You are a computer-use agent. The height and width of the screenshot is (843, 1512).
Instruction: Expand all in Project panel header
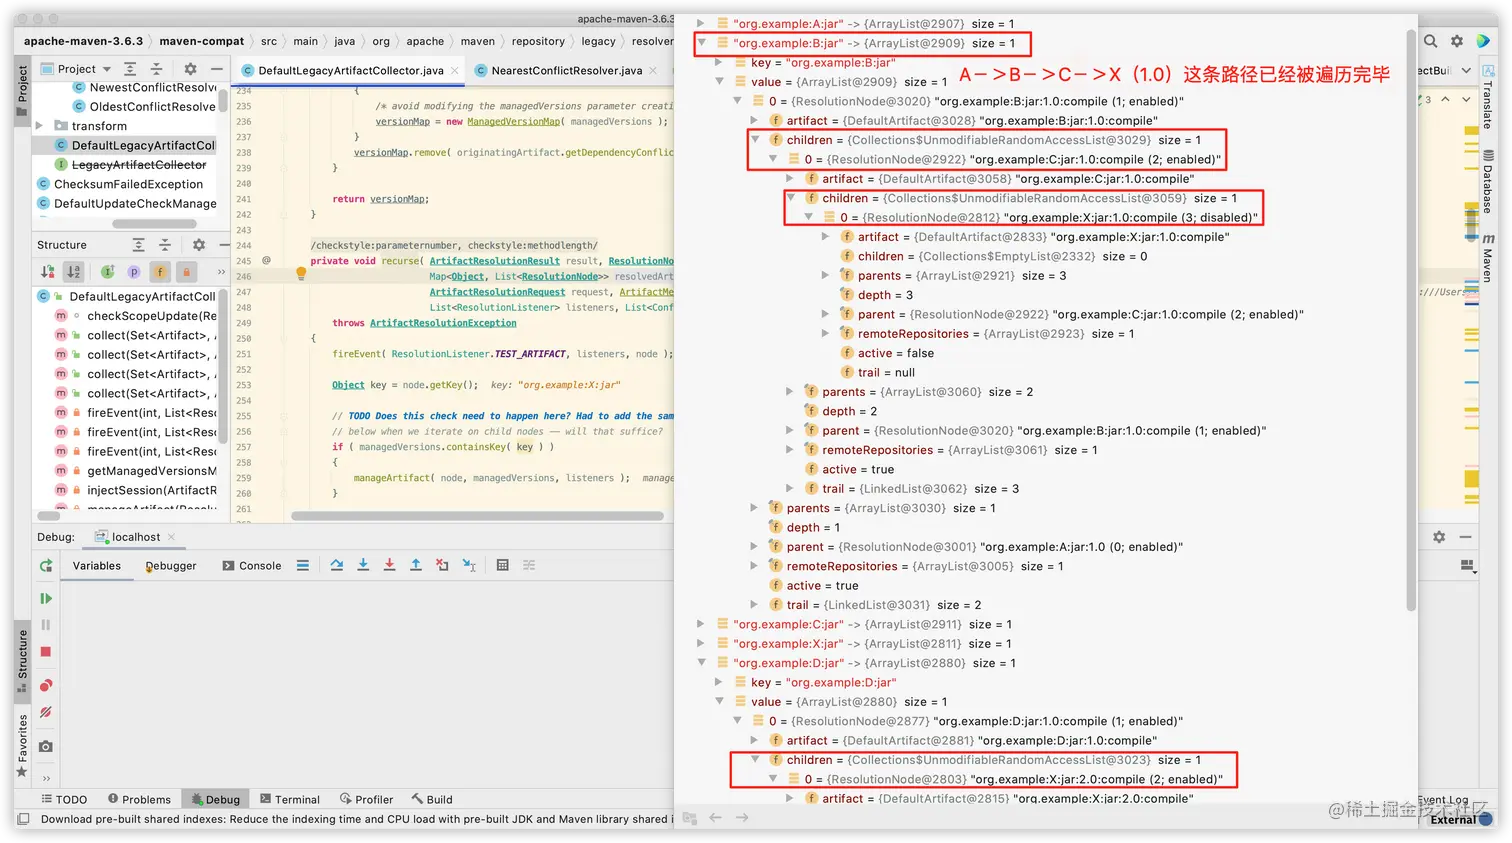click(x=130, y=69)
